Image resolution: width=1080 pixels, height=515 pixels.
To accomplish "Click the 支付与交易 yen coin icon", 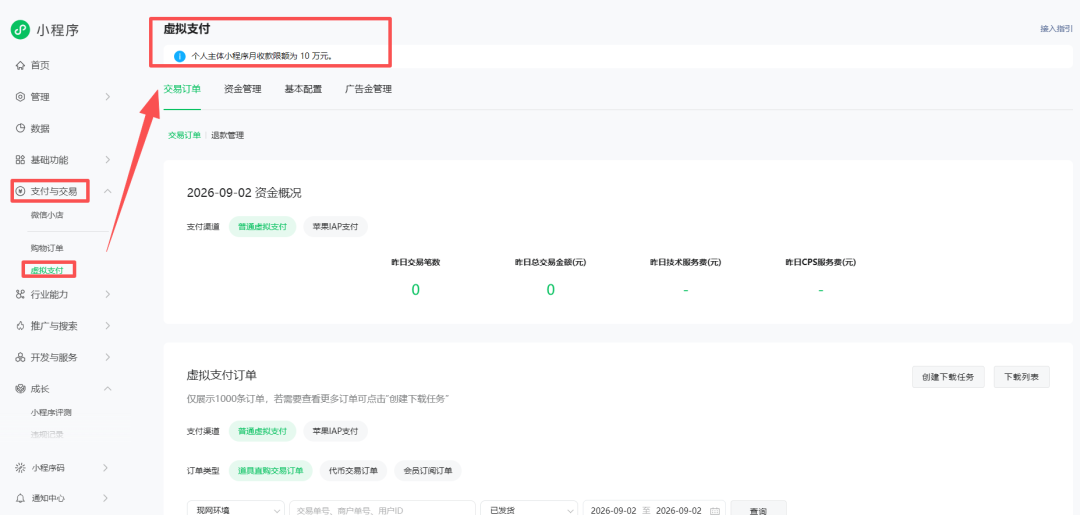I will (x=20, y=191).
